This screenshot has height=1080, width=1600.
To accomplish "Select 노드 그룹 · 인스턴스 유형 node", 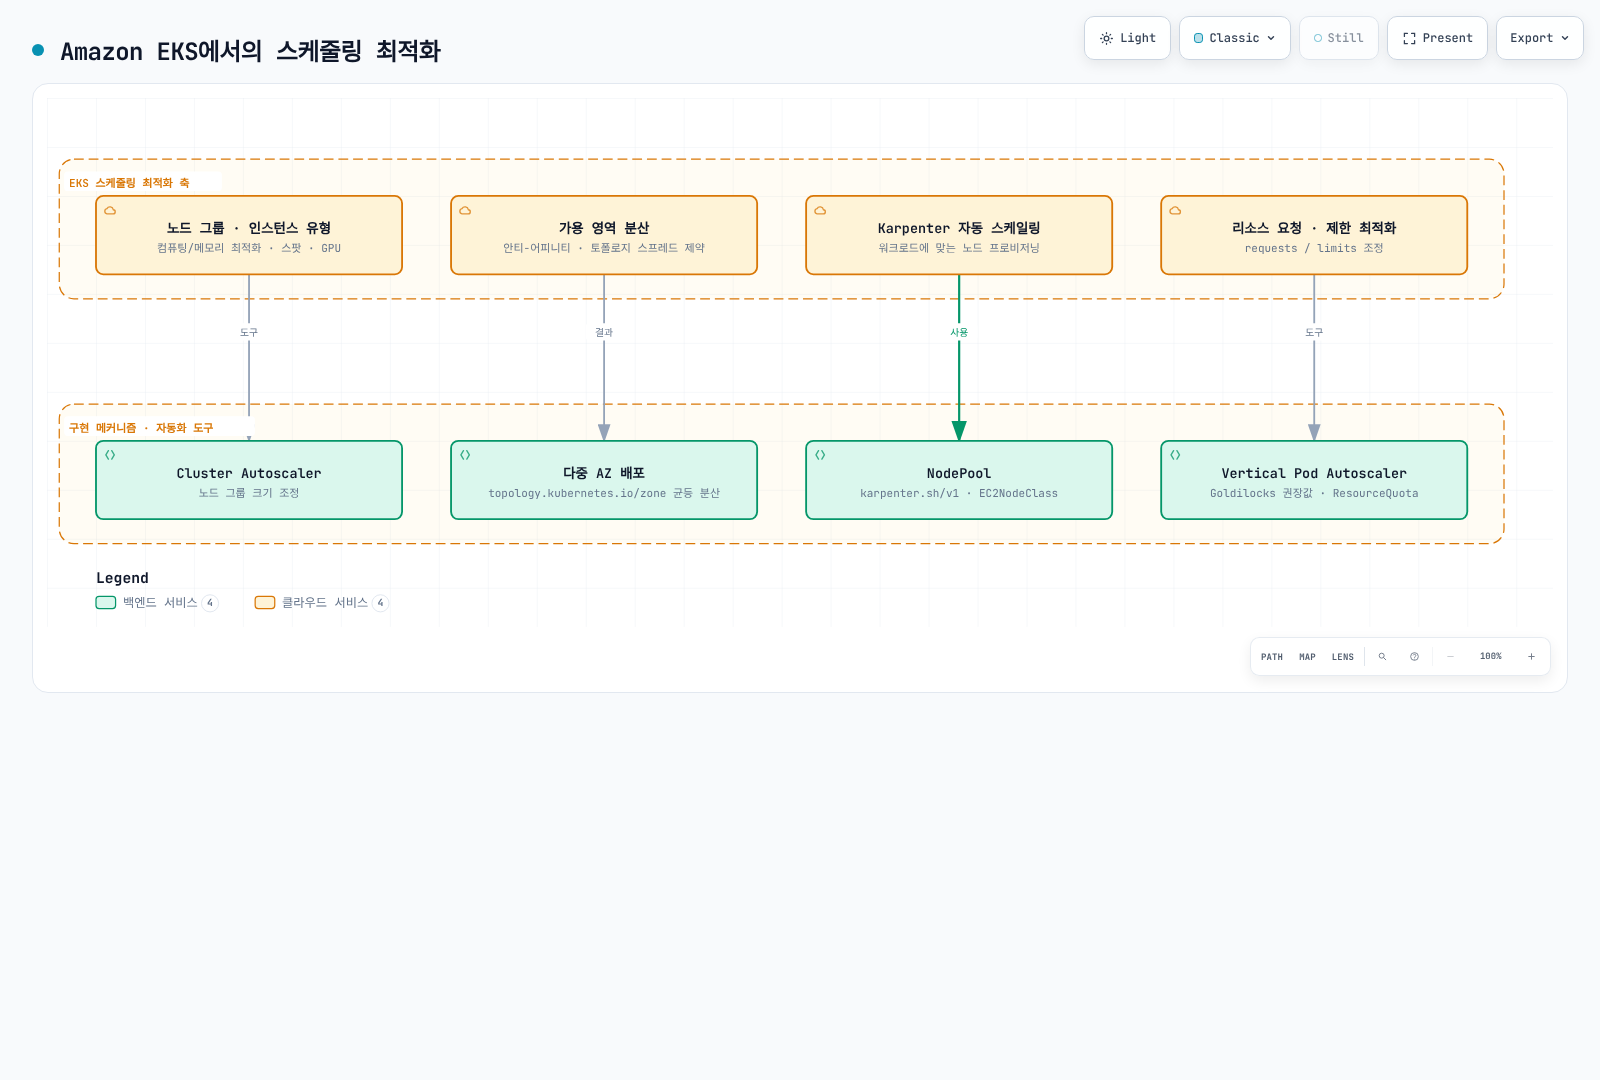I will tap(249, 235).
